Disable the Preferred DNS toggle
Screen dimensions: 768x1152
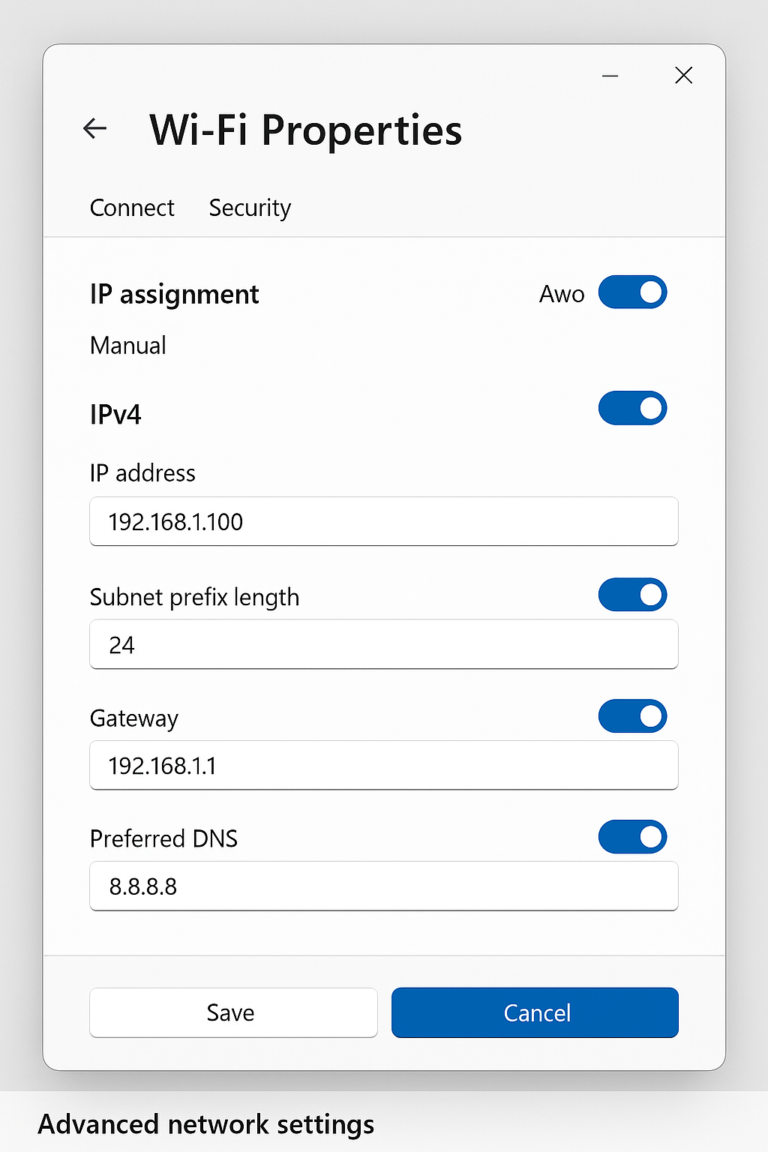coord(632,837)
